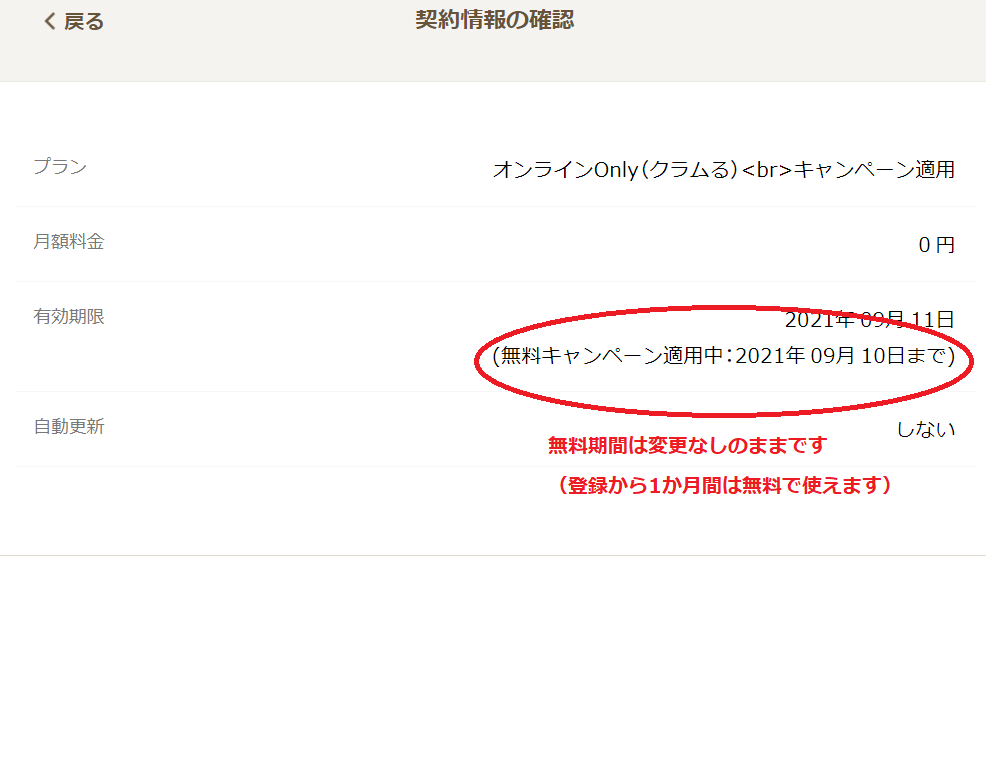The height and width of the screenshot is (779, 986).
Task: Click the キャンペーン適用 text in plan value
Action: (x=874, y=169)
